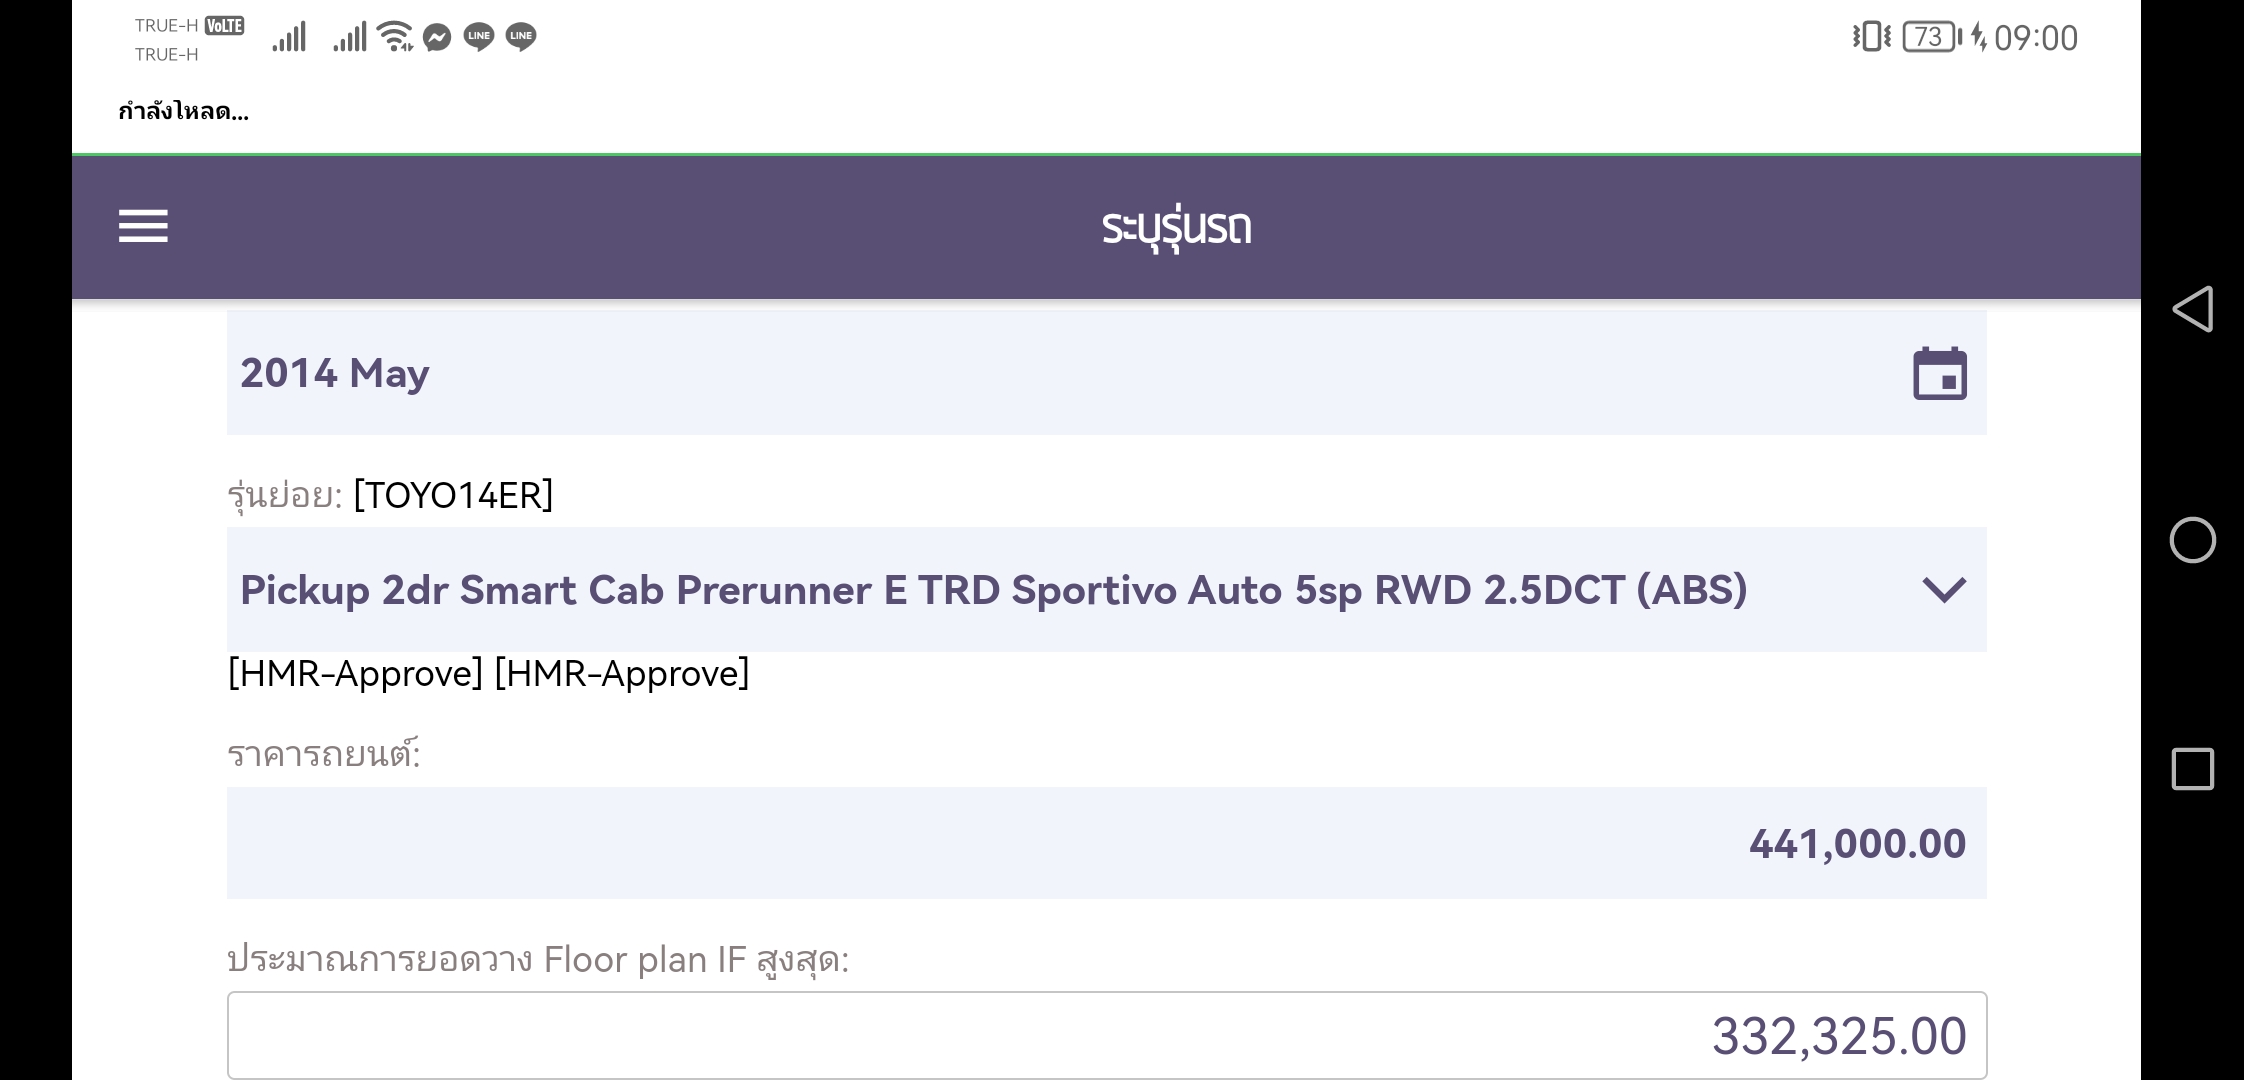This screenshot has height=1080, width=2244.
Task: Tap the battery level indicator
Action: (x=1930, y=37)
